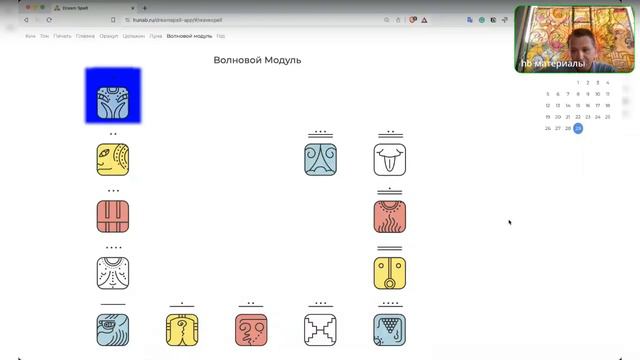Click the green round extension icon
The height and width of the screenshot is (360, 640).
click(x=482, y=20)
